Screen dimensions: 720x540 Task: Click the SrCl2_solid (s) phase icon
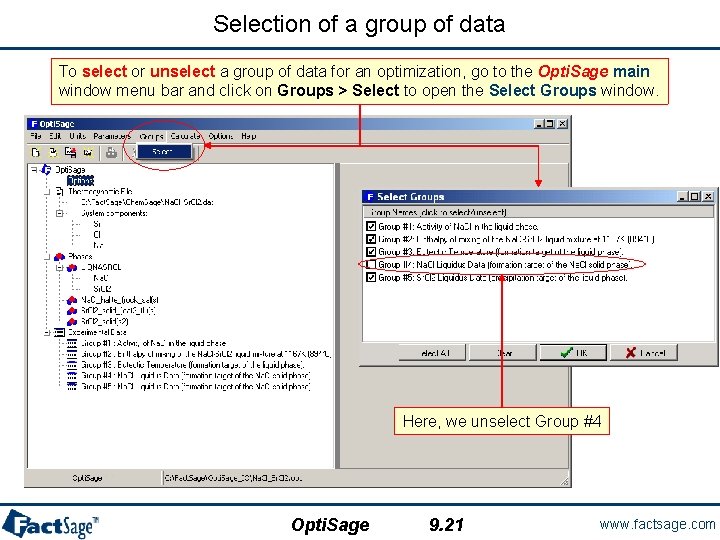pyautogui.click(x=72, y=311)
